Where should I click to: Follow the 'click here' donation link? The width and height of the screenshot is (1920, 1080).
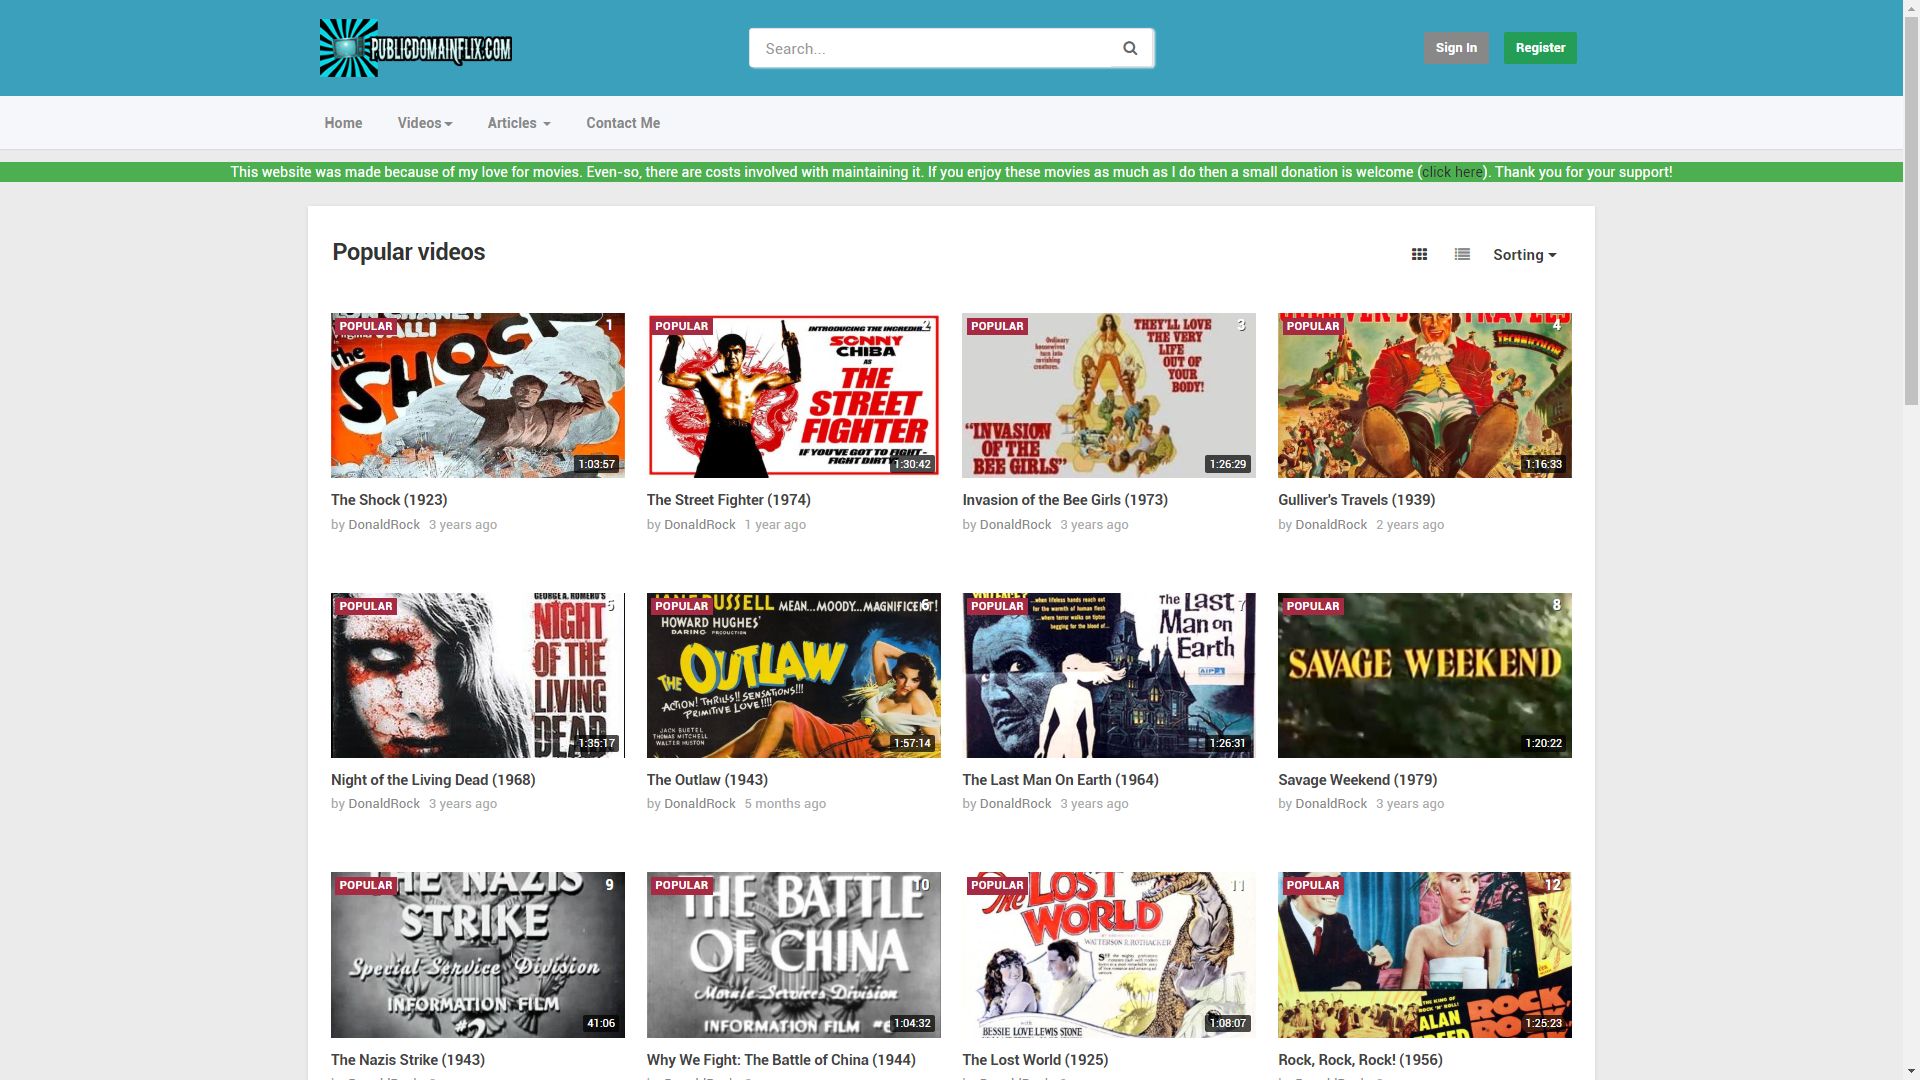[1452, 172]
